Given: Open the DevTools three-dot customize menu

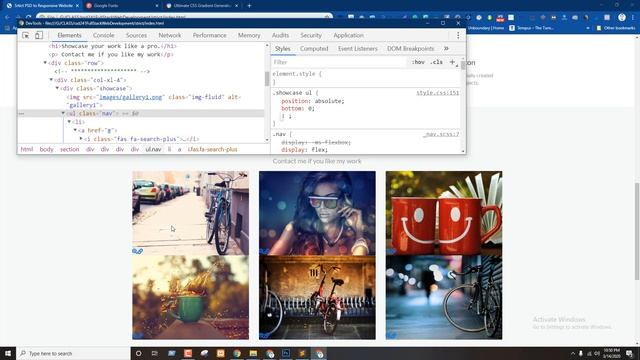Looking at the screenshot, I should [458, 36].
